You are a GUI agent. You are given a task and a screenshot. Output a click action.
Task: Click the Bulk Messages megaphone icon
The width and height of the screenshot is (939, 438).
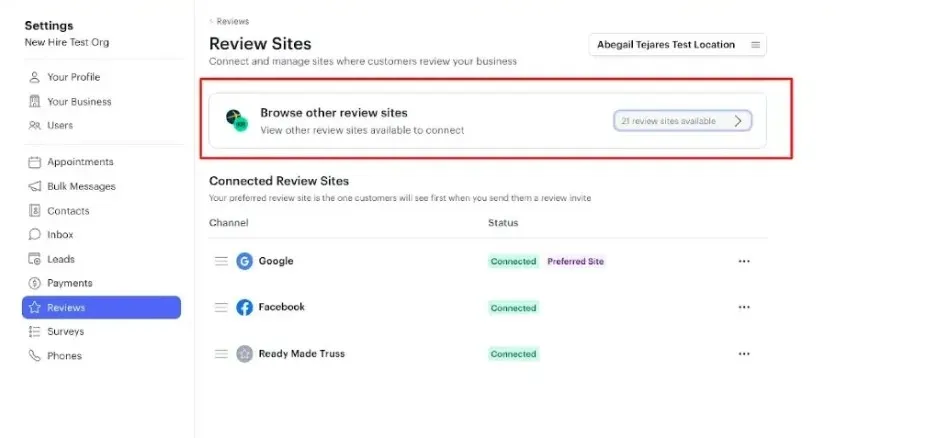tap(35, 186)
